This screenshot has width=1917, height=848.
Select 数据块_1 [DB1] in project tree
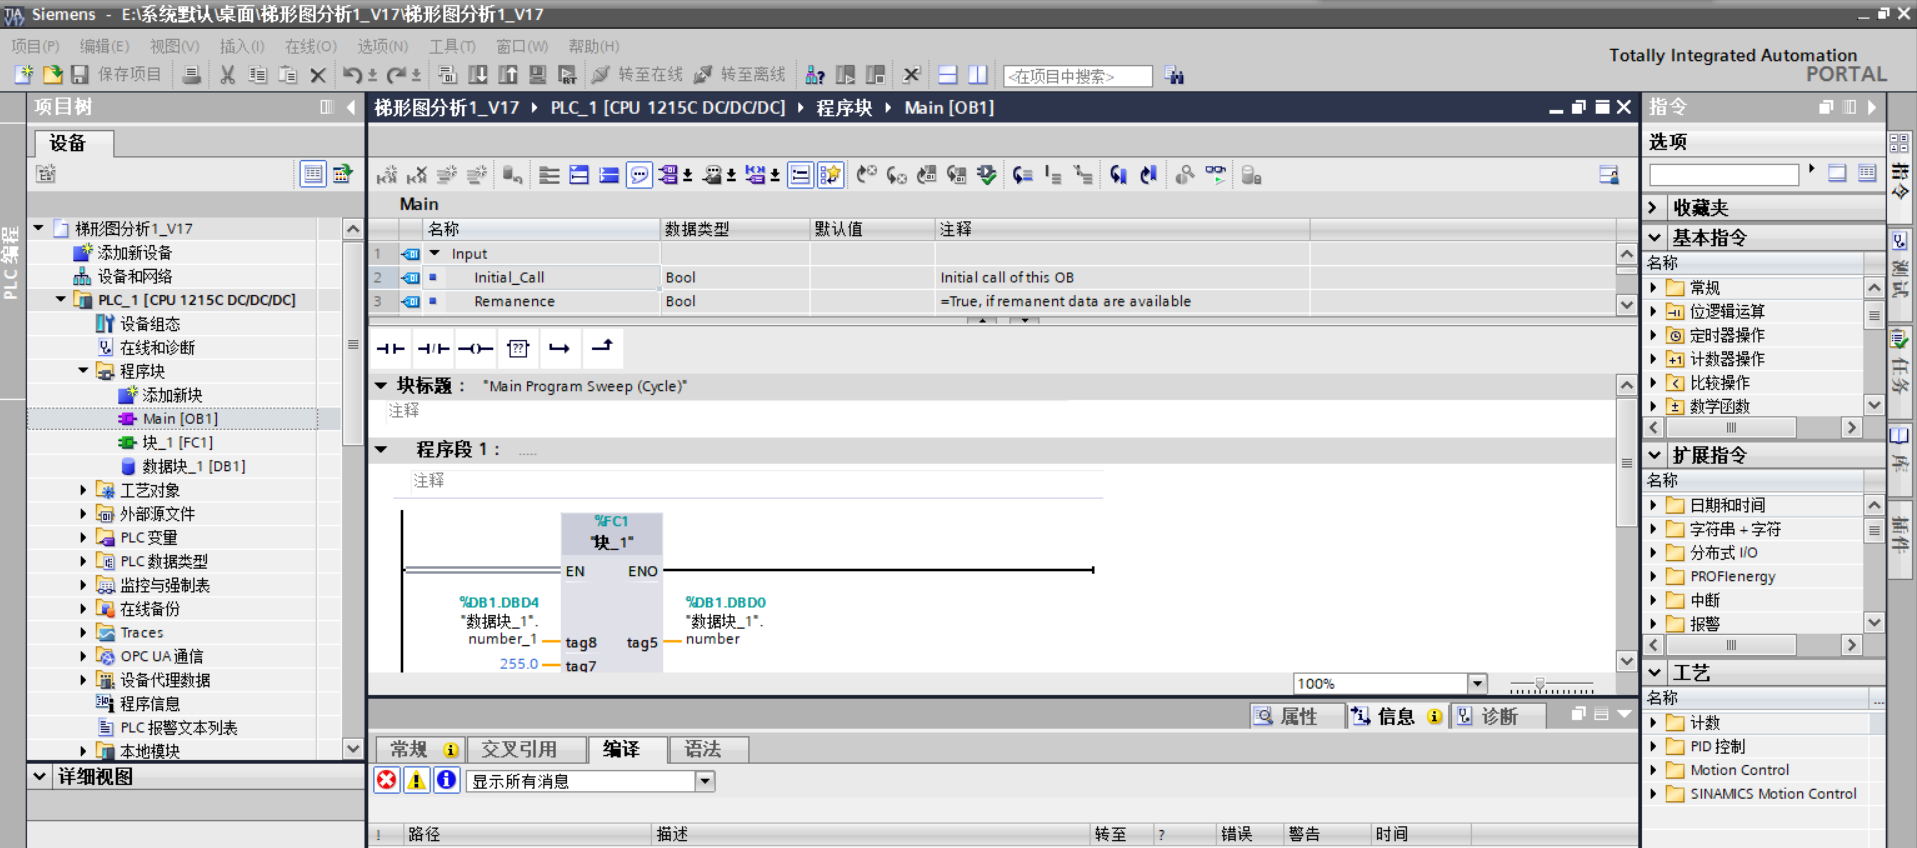pos(193,466)
